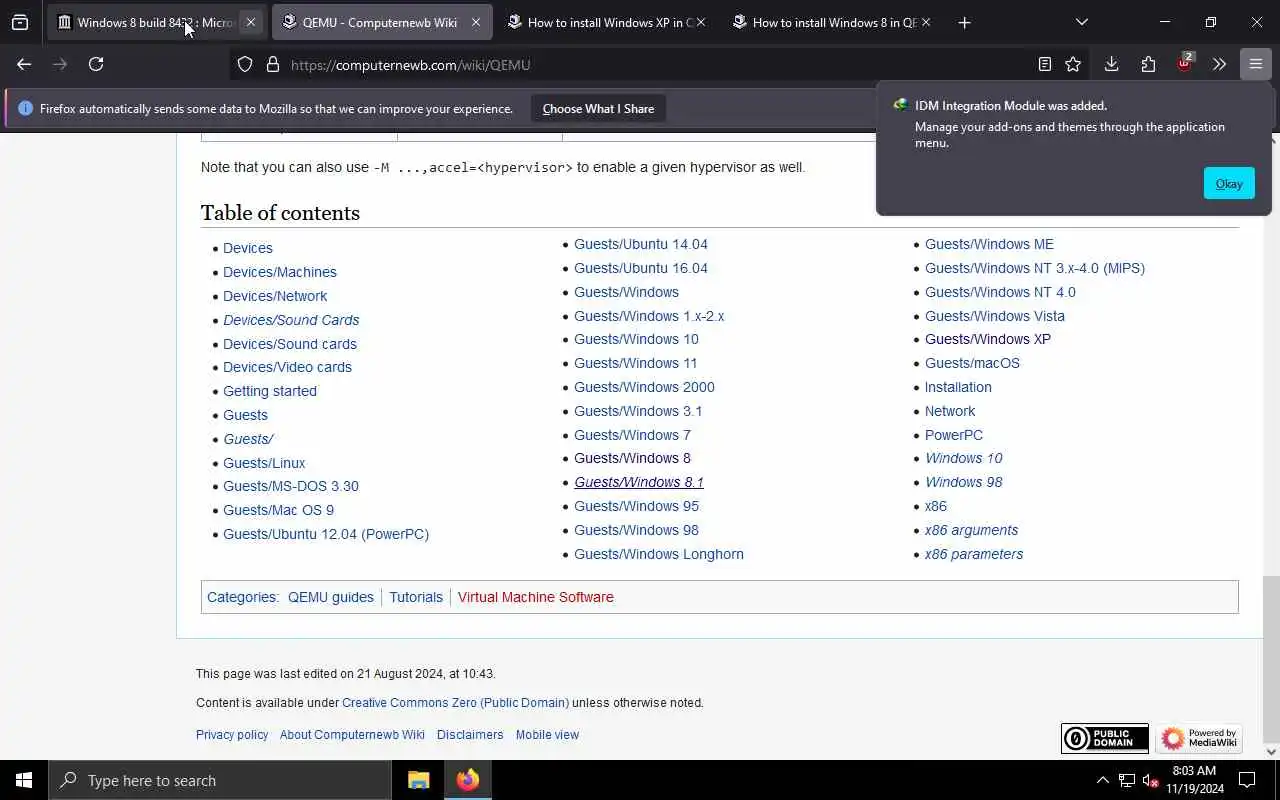Click the Firefox back arrow

[x=24, y=64]
